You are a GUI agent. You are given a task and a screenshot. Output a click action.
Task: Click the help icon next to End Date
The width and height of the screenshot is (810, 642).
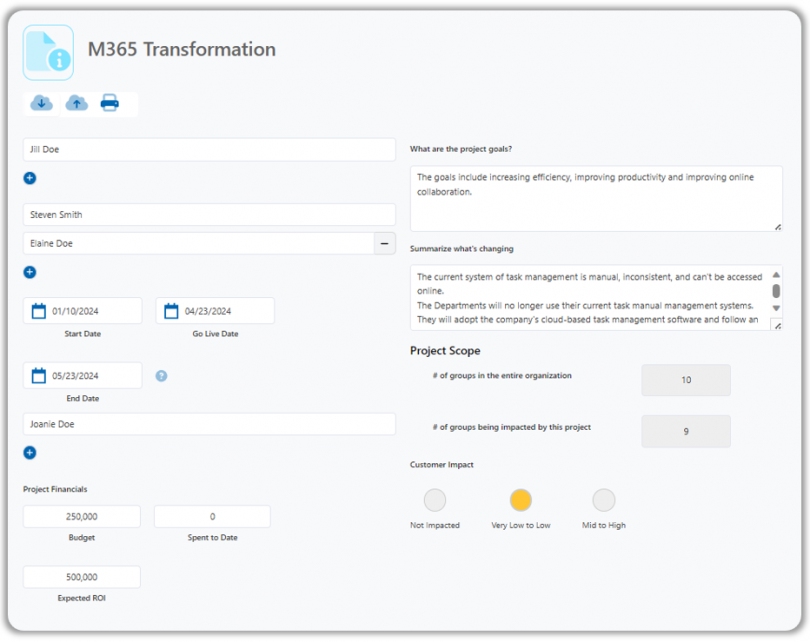161,378
